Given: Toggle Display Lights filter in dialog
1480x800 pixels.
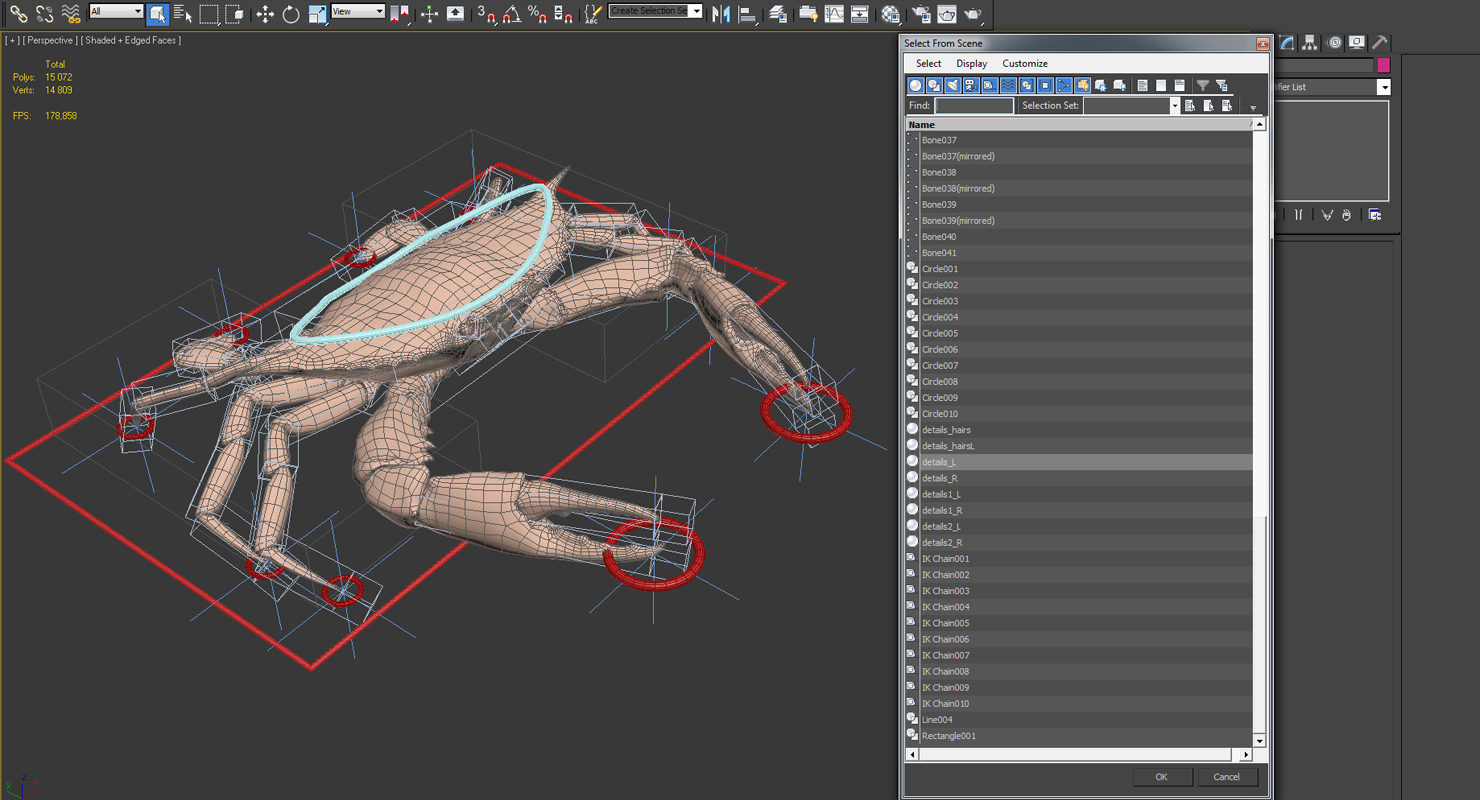Looking at the screenshot, I should pyautogui.click(x=952, y=85).
